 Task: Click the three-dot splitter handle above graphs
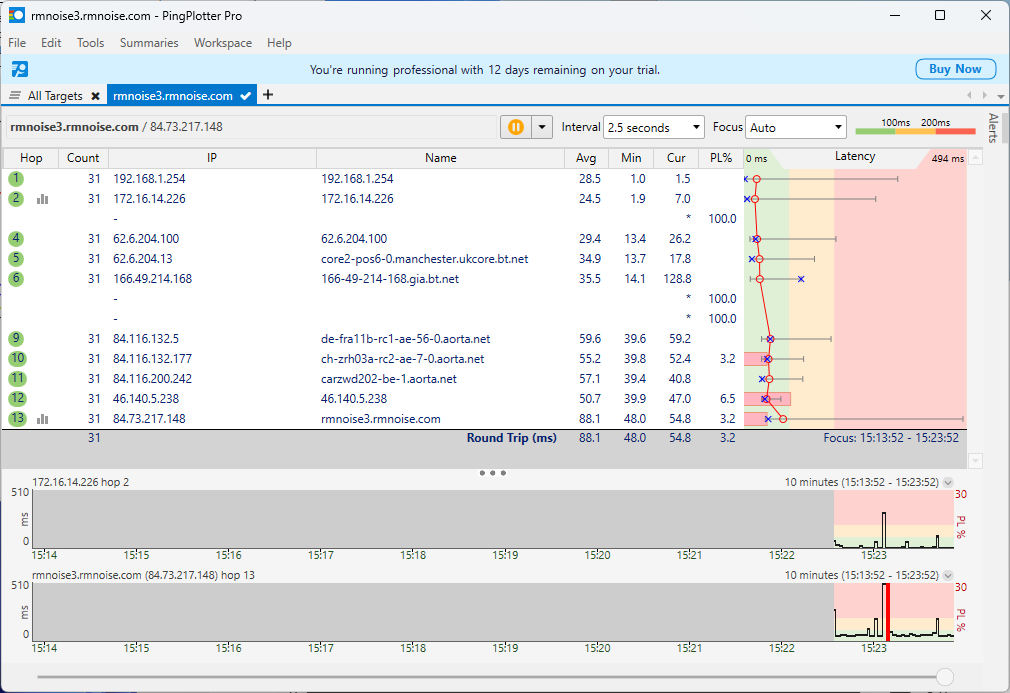(493, 473)
